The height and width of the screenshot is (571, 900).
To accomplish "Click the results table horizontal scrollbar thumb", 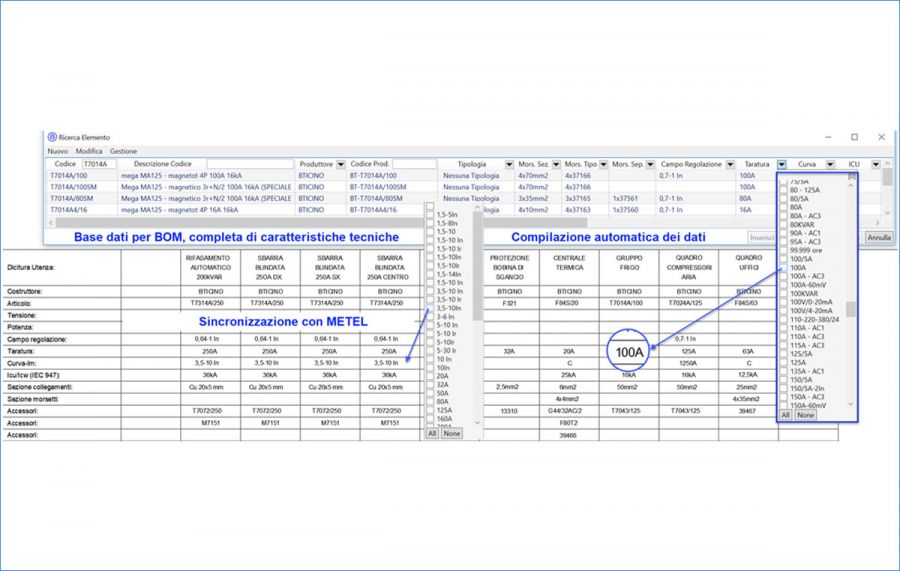I will click(321, 222).
